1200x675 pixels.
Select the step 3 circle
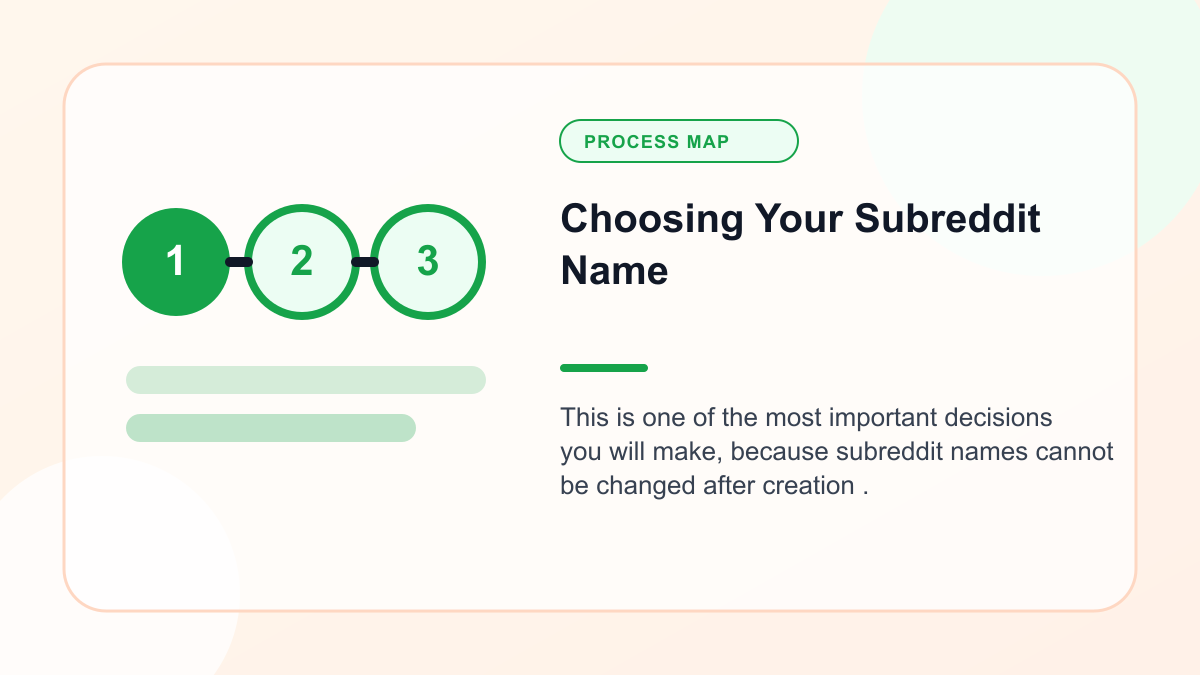point(428,262)
